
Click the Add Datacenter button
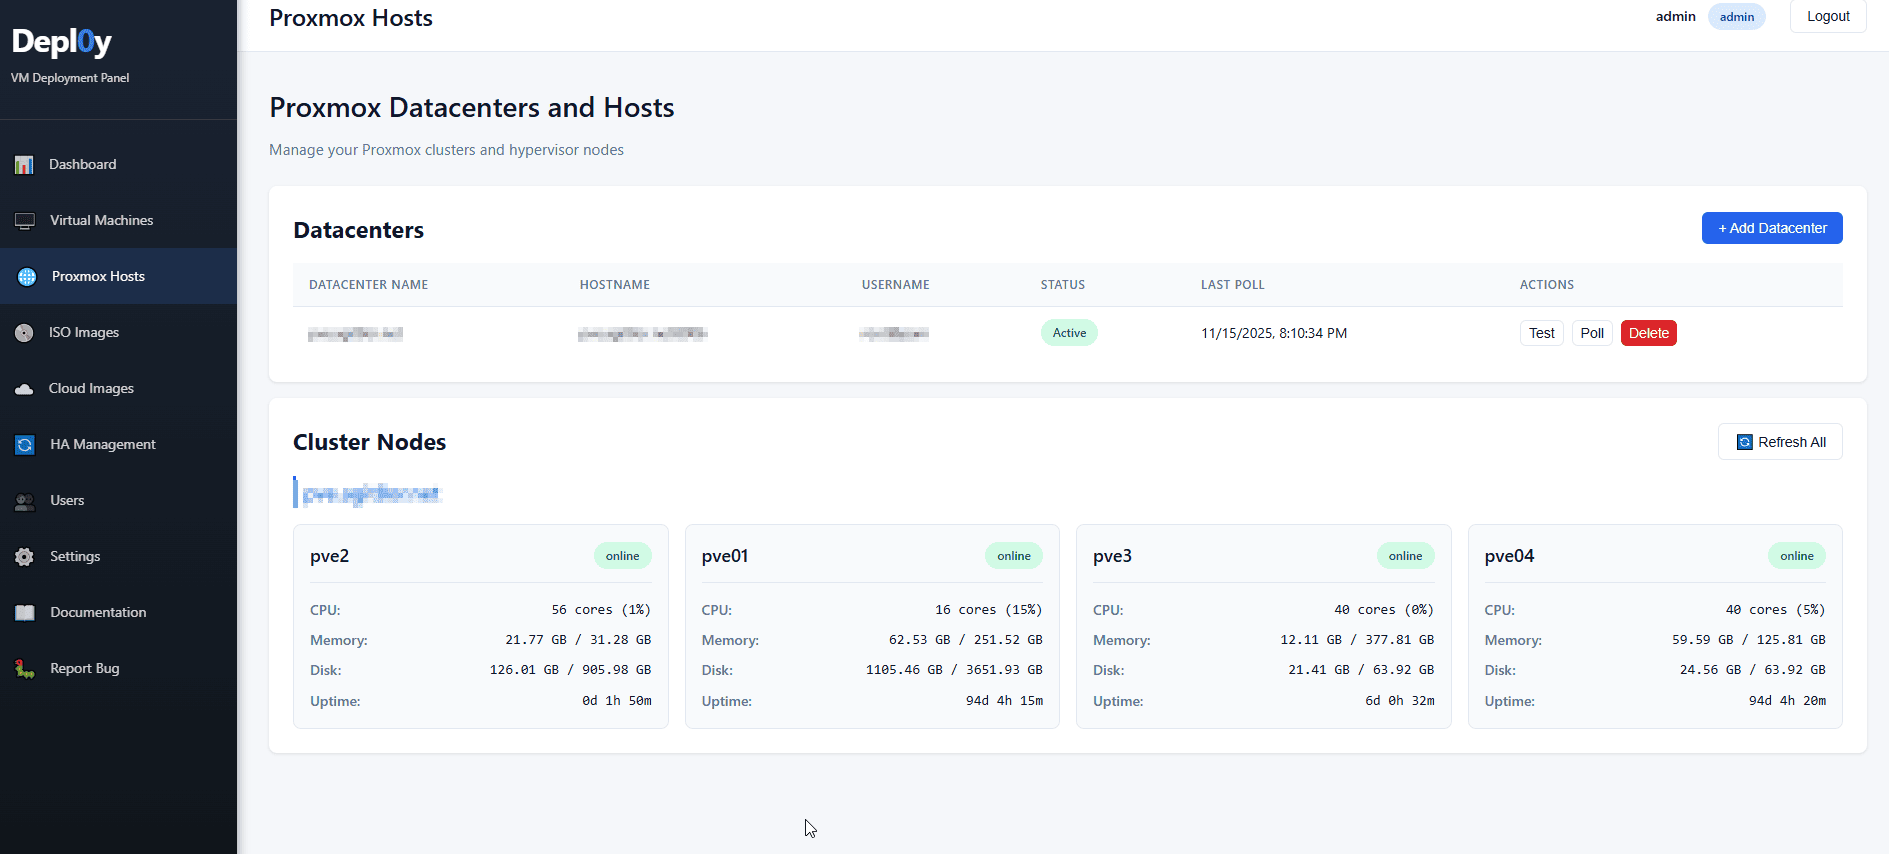click(x=1772, y=228)
